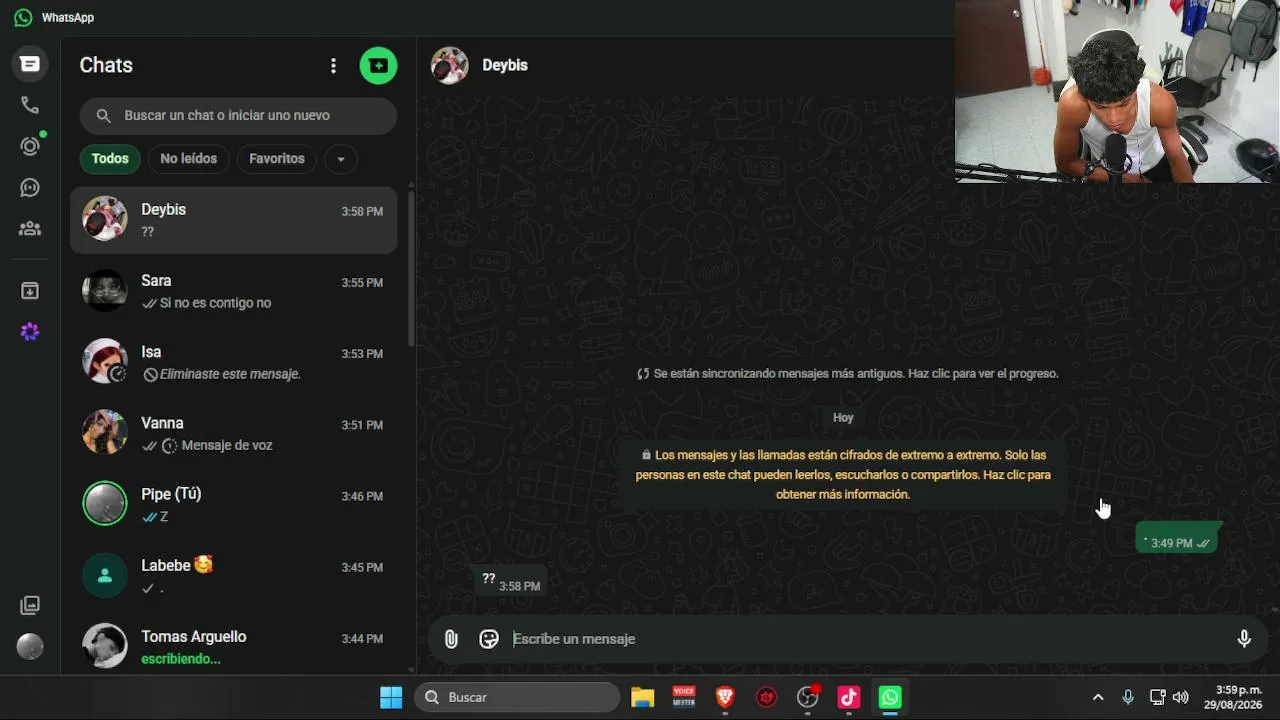This screenshot has width=1280, height=720.
Task: Click the chat list scrollbar
Action: click(x=411, y=268)
